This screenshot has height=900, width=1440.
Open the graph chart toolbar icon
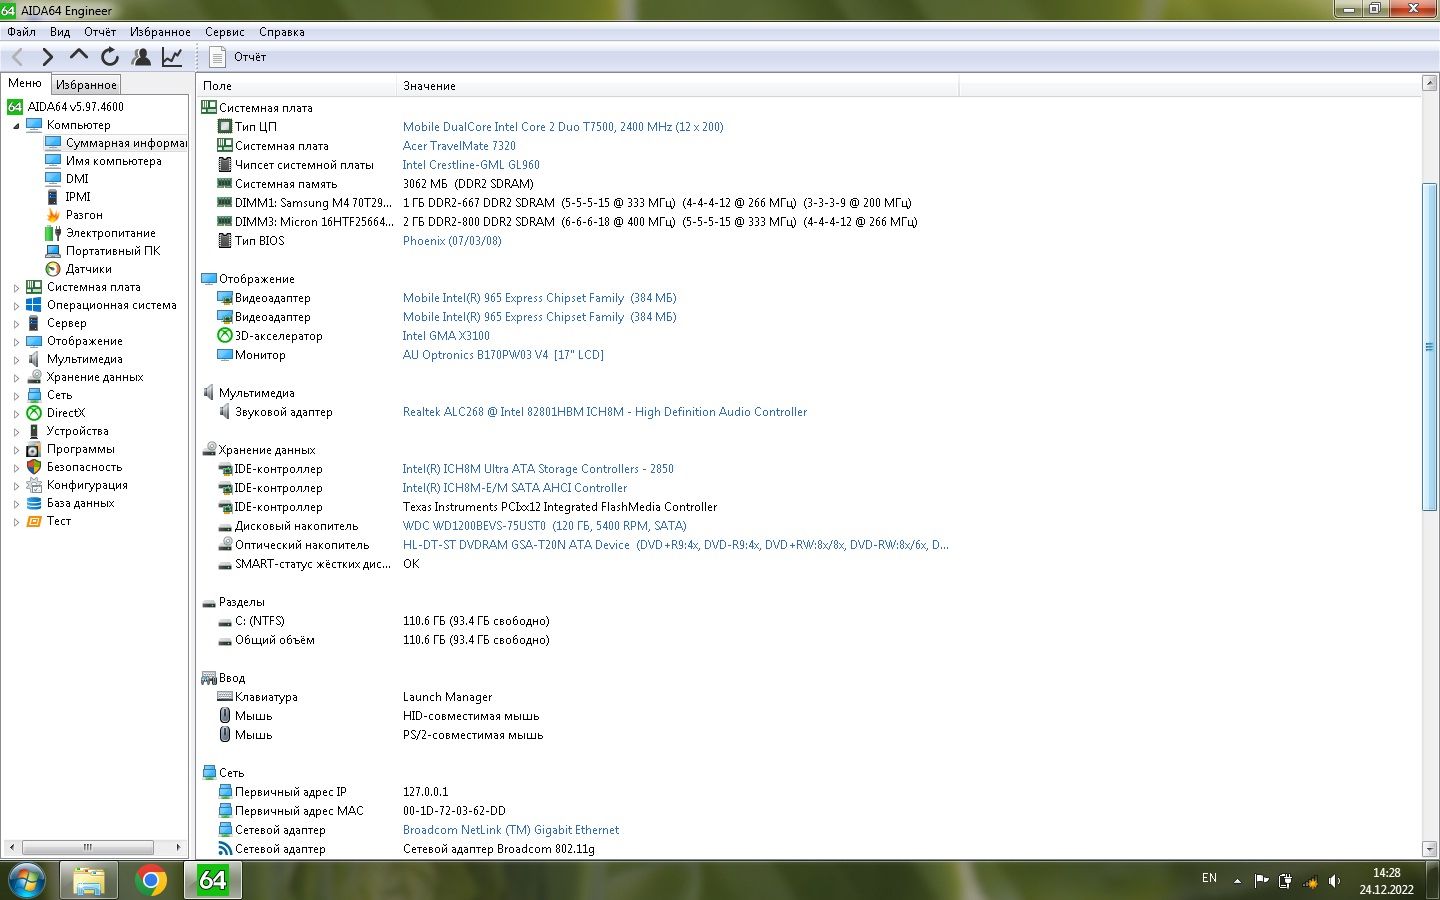(x=172, y=57)
